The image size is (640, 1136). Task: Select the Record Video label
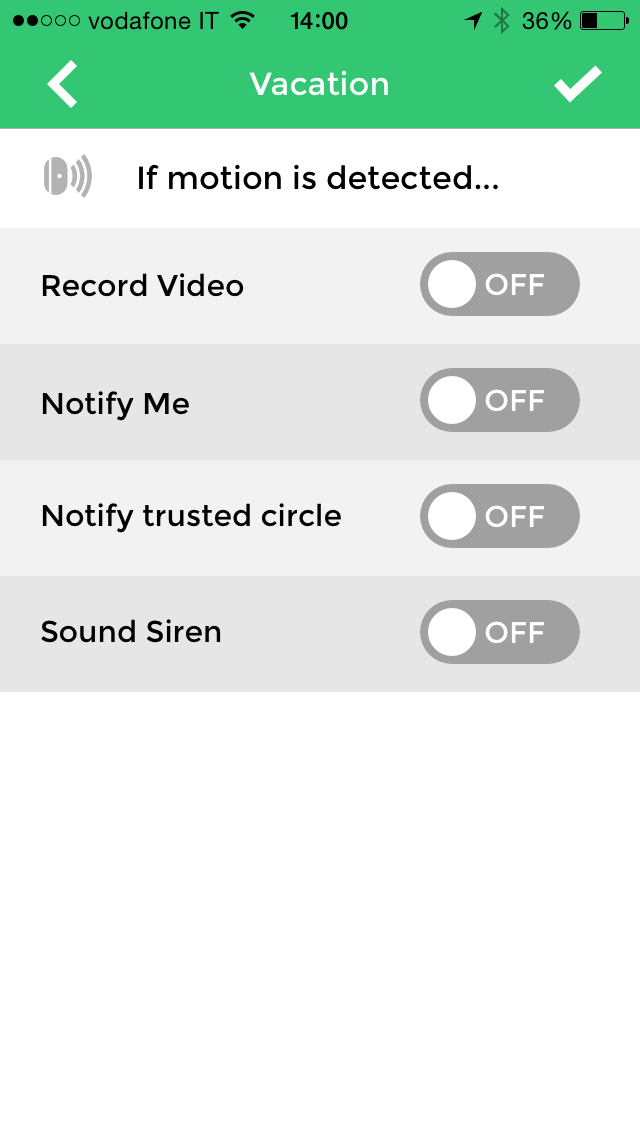click(142, 286)
